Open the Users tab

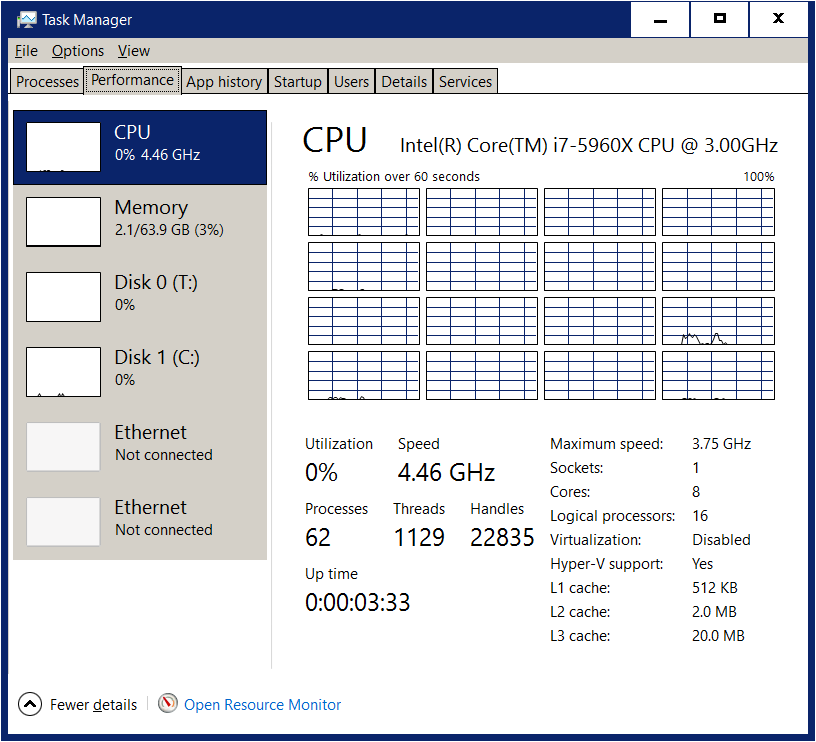point(351,82)
